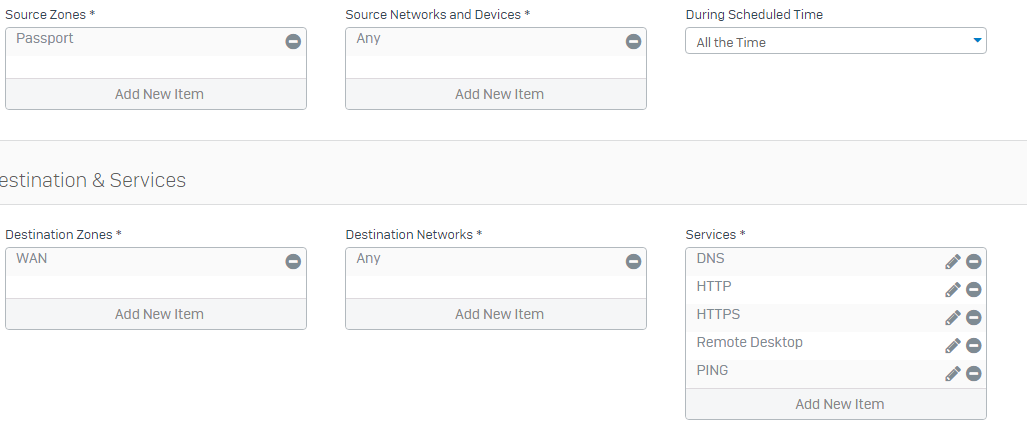The image size is (1027, 448).
Task: Edit the DNS service entry
Action: click(953, 261)
